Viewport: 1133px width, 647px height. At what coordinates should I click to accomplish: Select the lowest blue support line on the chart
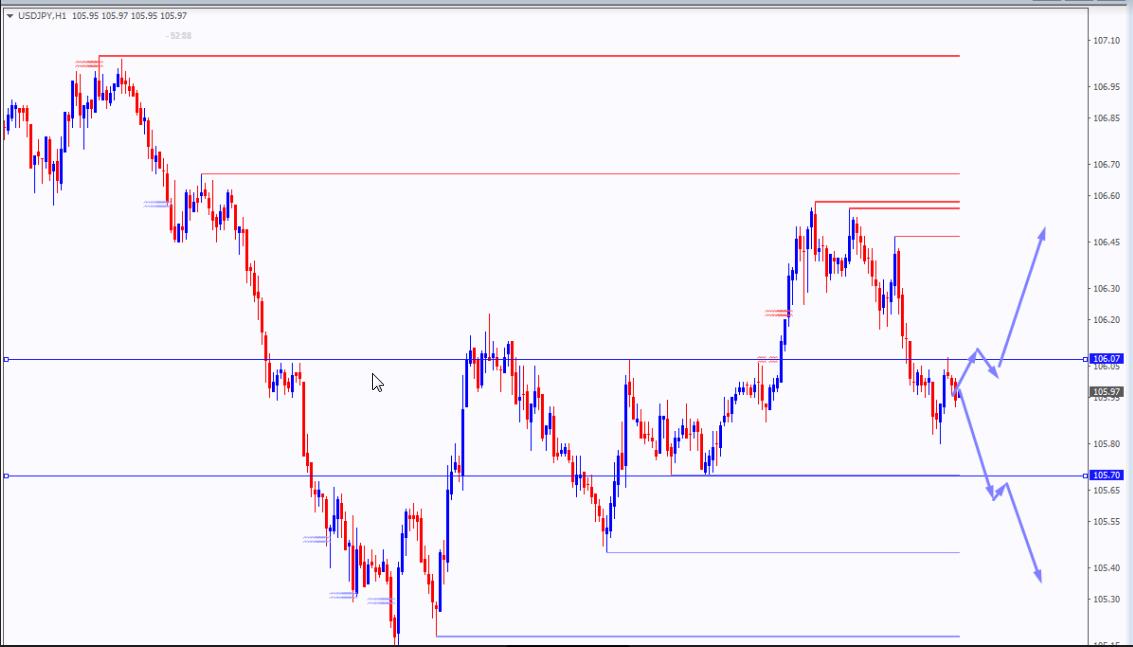(700, 636)
